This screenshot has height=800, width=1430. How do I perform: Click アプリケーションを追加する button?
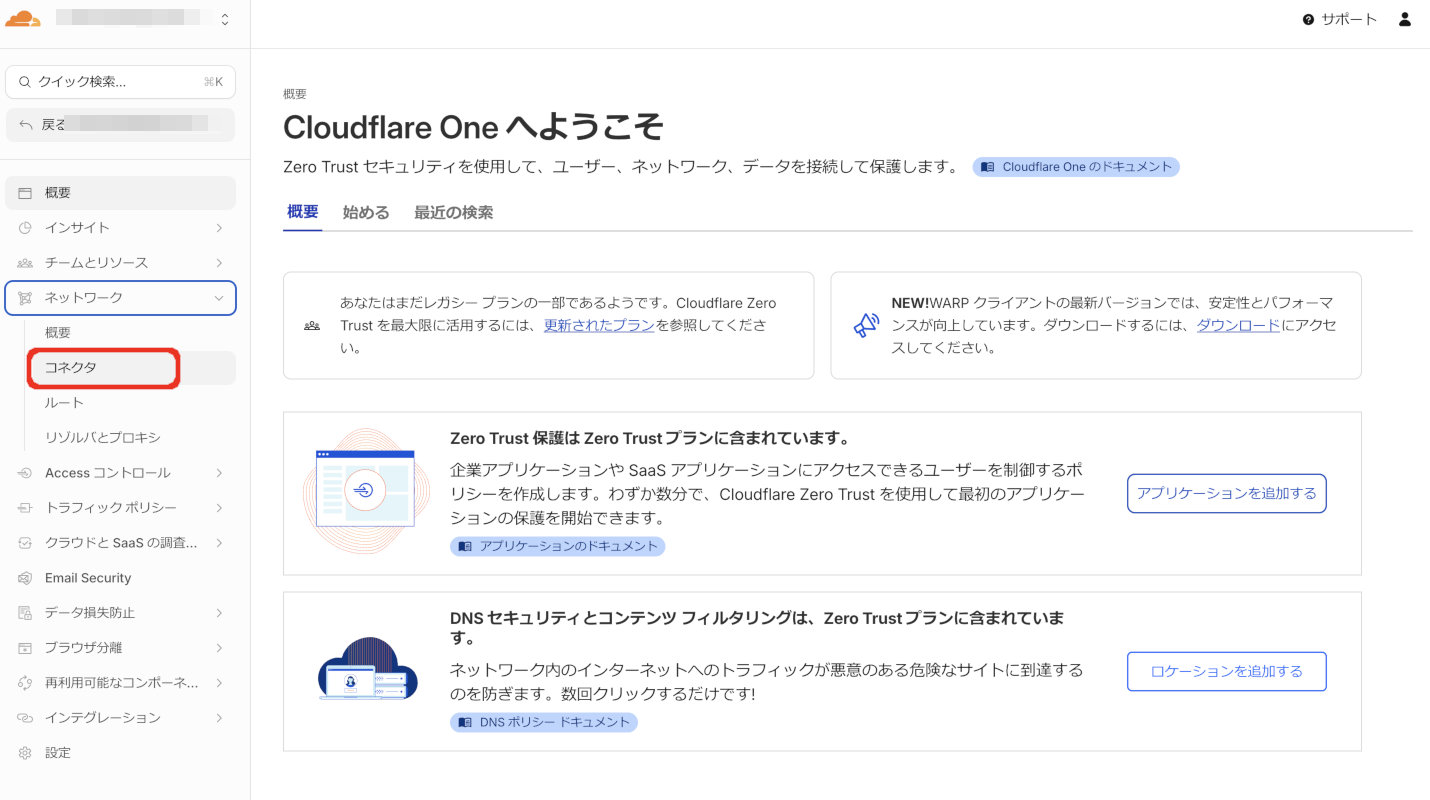click(1227, 494)
